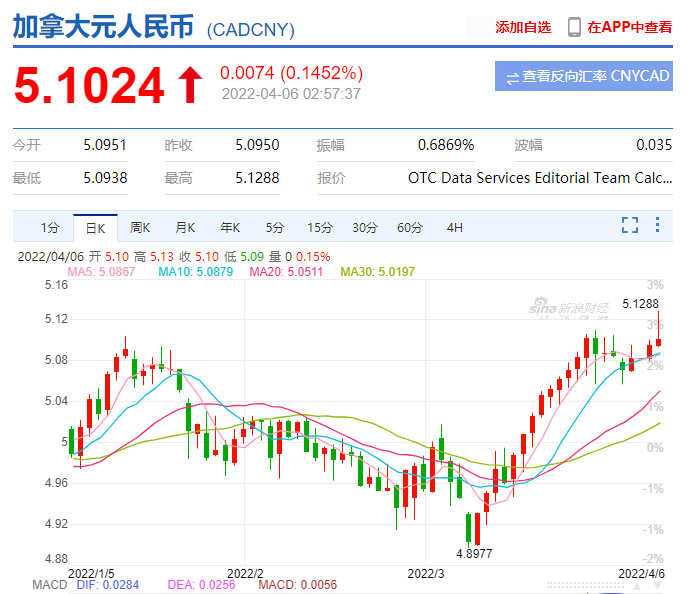Click the 4.8977 low marker on chart
The width and height of the screenshot is (696, 594).
(x=475, y=554)
